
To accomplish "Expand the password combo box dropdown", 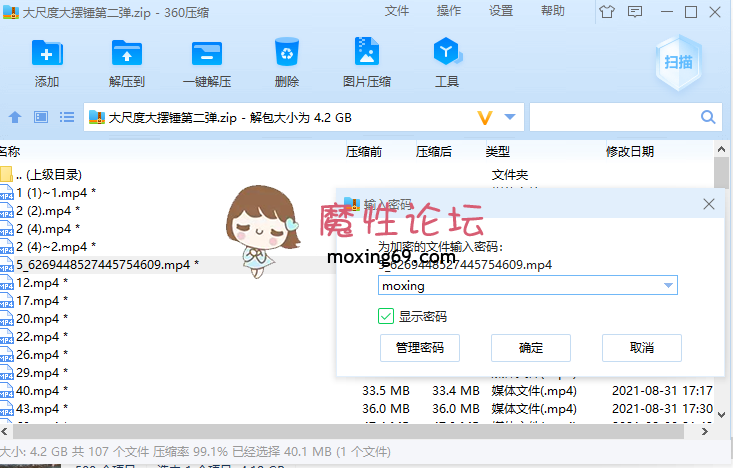I will pyautogui.click(x=668, y=286).
